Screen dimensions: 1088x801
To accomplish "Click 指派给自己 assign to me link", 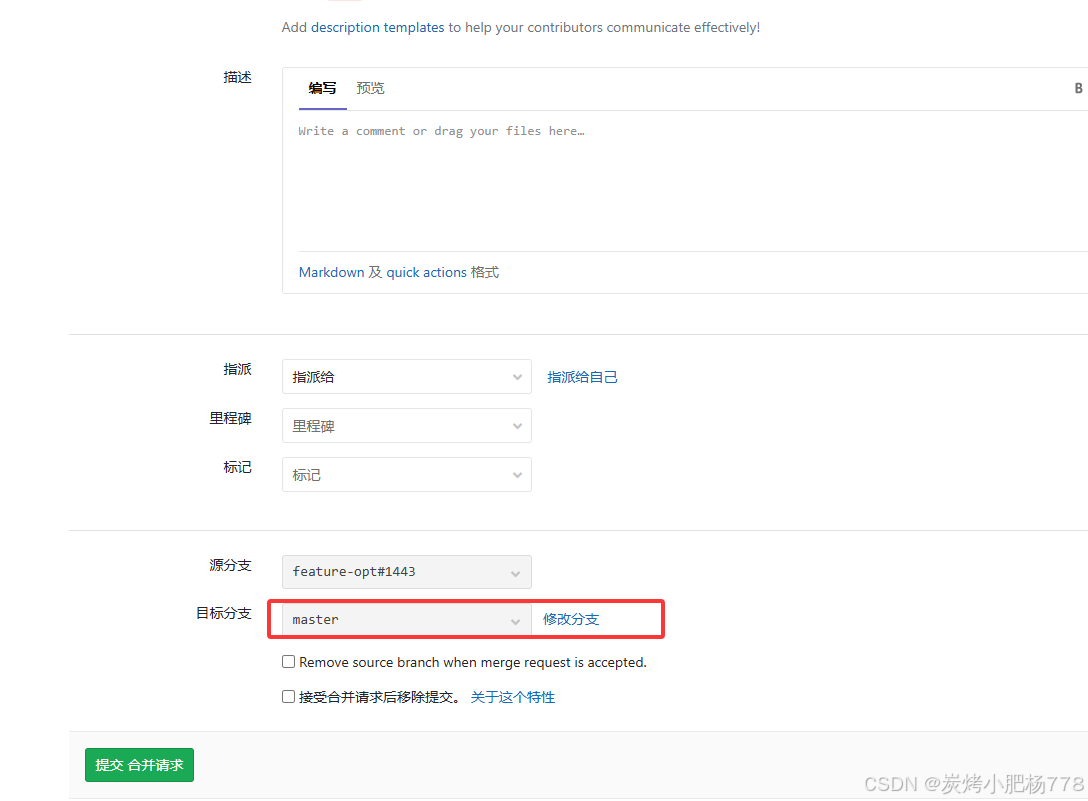I will coord(582,377).
